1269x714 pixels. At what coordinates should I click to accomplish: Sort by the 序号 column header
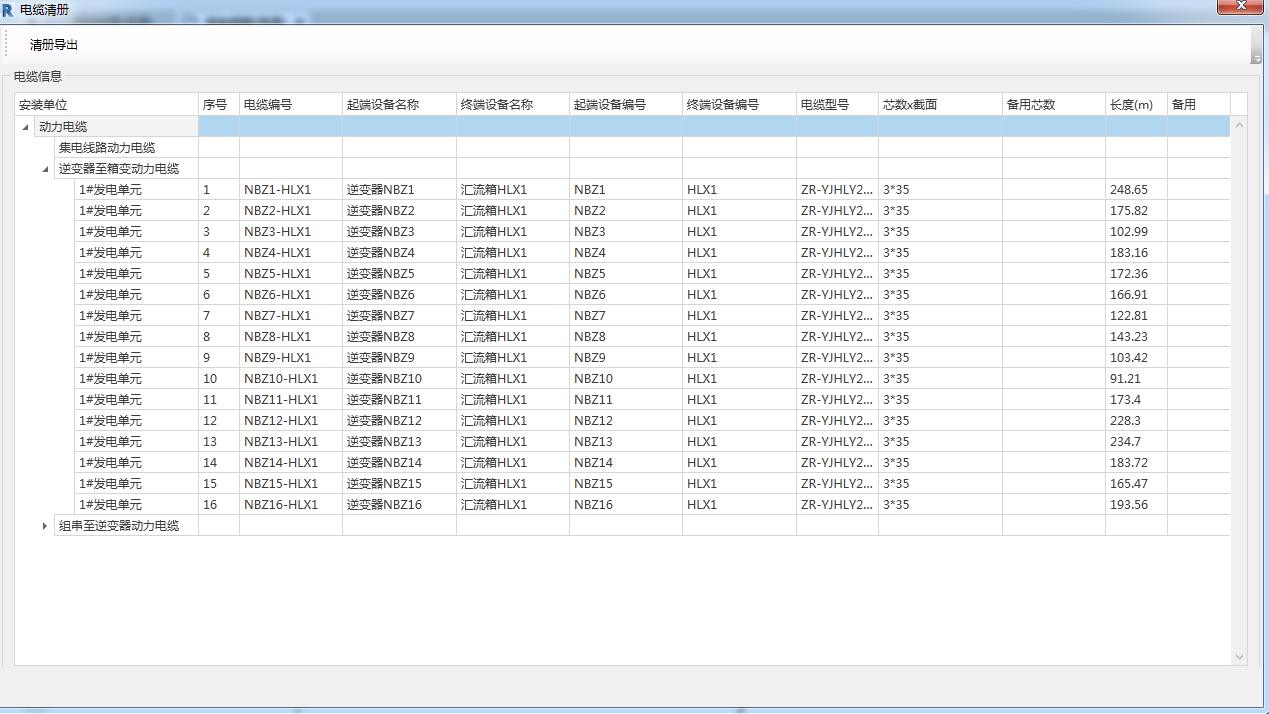click(x=218, y=105)
